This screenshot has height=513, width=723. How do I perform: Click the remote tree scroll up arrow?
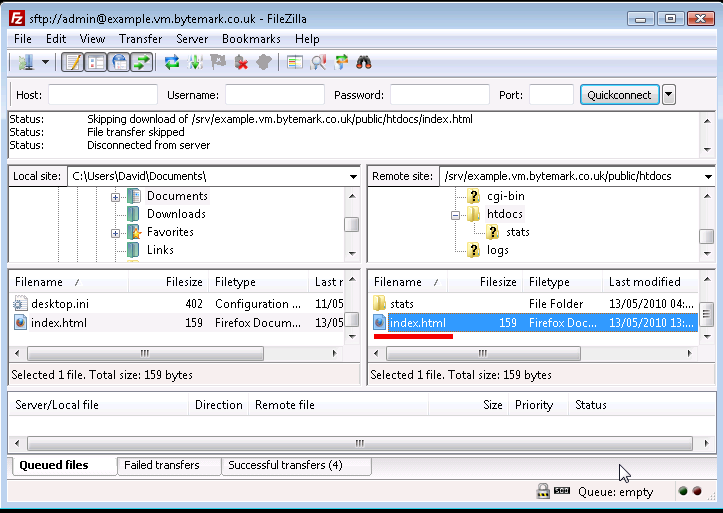coord(707,196)
